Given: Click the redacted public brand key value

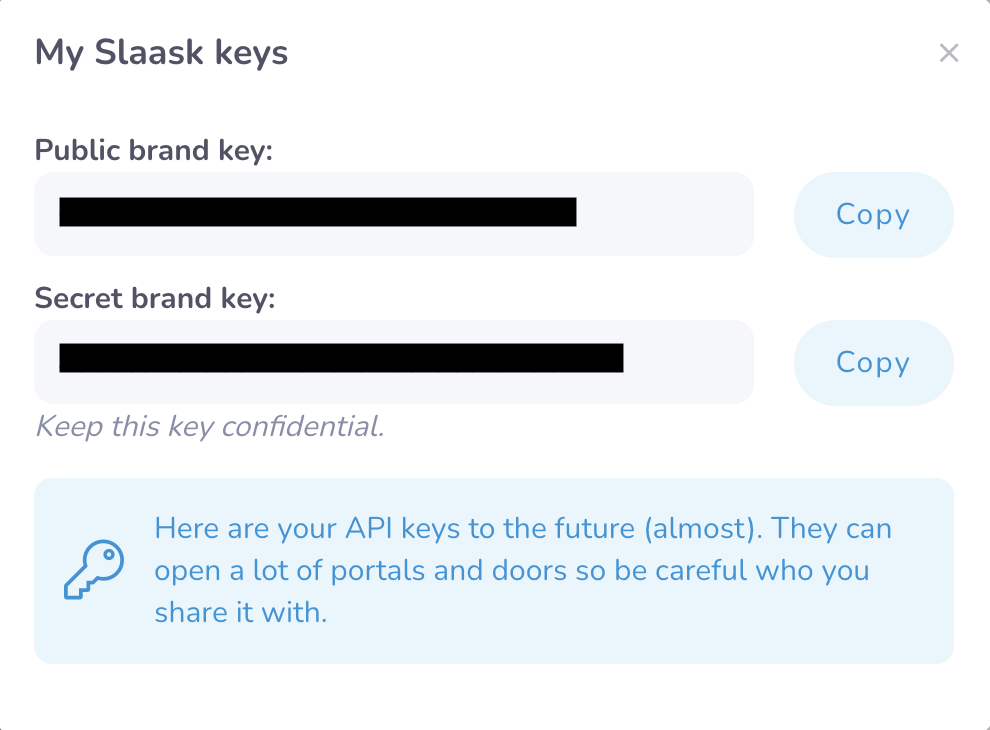Looking at the screenshot, I should [317, 213].
